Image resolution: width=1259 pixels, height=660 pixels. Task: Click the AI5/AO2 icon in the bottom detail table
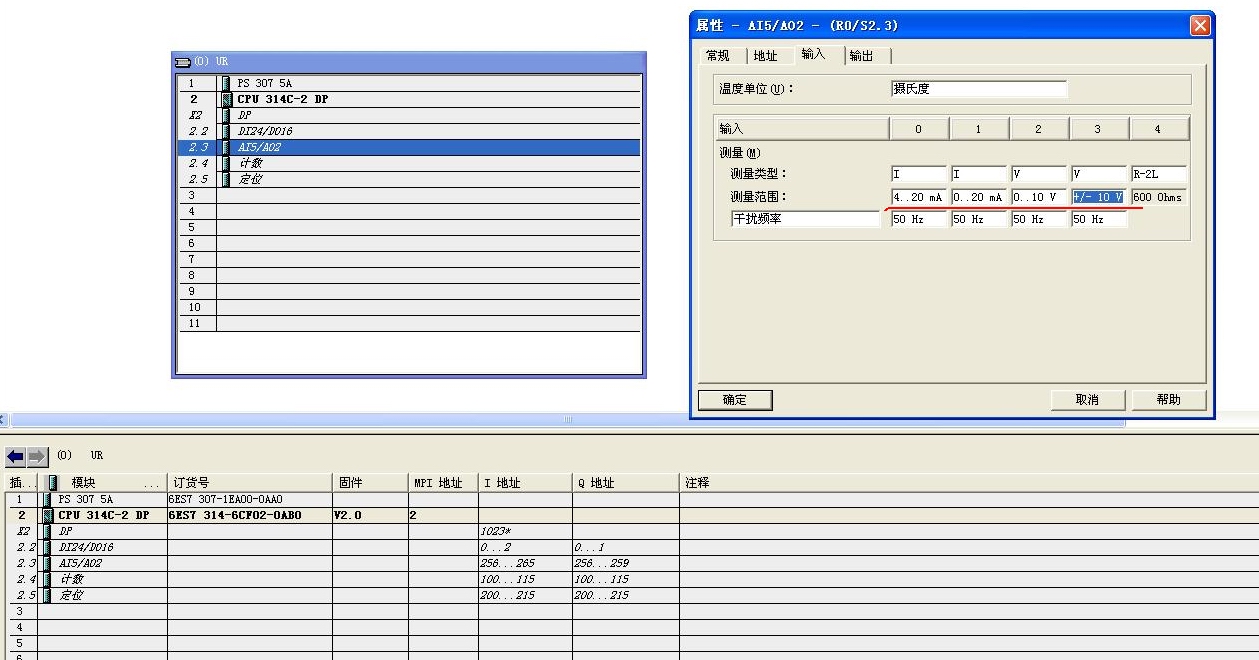pyautogui.click(x=47, y=563)
